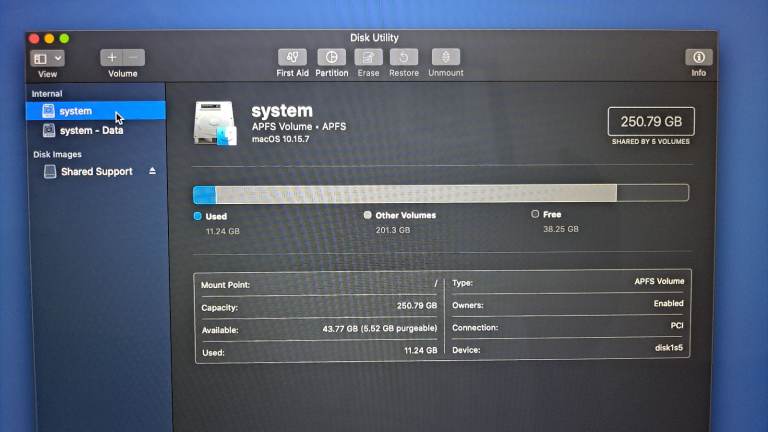This screenshot has width=768, height=432.
Task: Click the 250.79 GB capacity box
Action: [x=650, y=121]
